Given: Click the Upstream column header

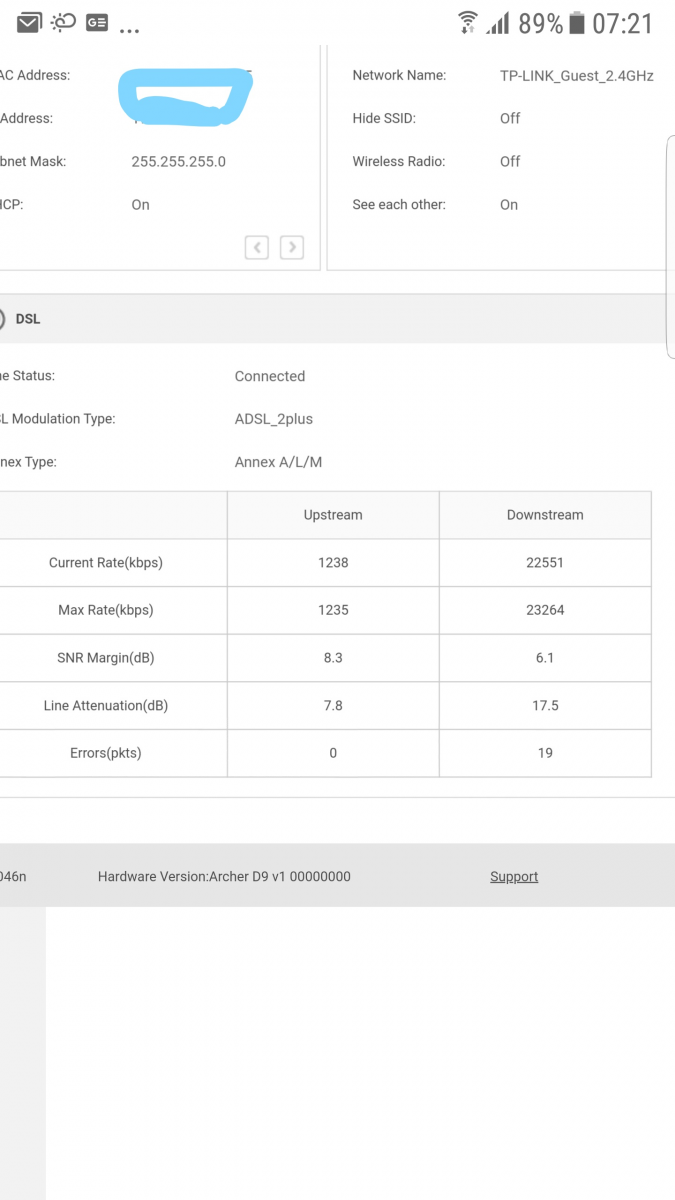Looking at the screenshot, I should 333,515.
